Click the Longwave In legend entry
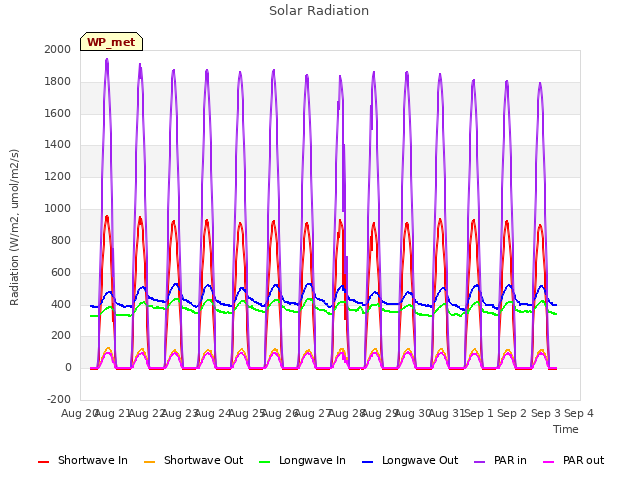Viewport: 640px width, 480px height. 302,460
